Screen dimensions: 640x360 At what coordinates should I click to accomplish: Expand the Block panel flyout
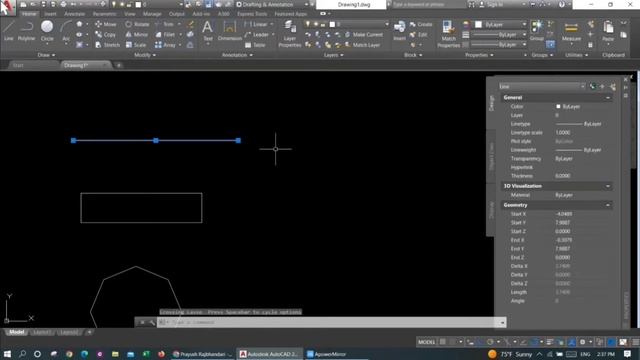(413, 55)
